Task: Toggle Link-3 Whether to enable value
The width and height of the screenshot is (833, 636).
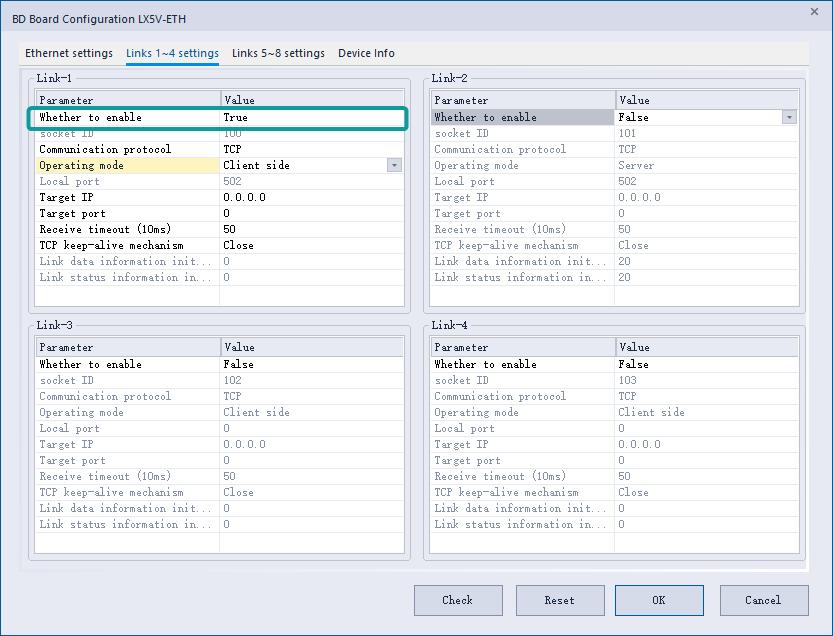Action: click(x=310, y=364)
